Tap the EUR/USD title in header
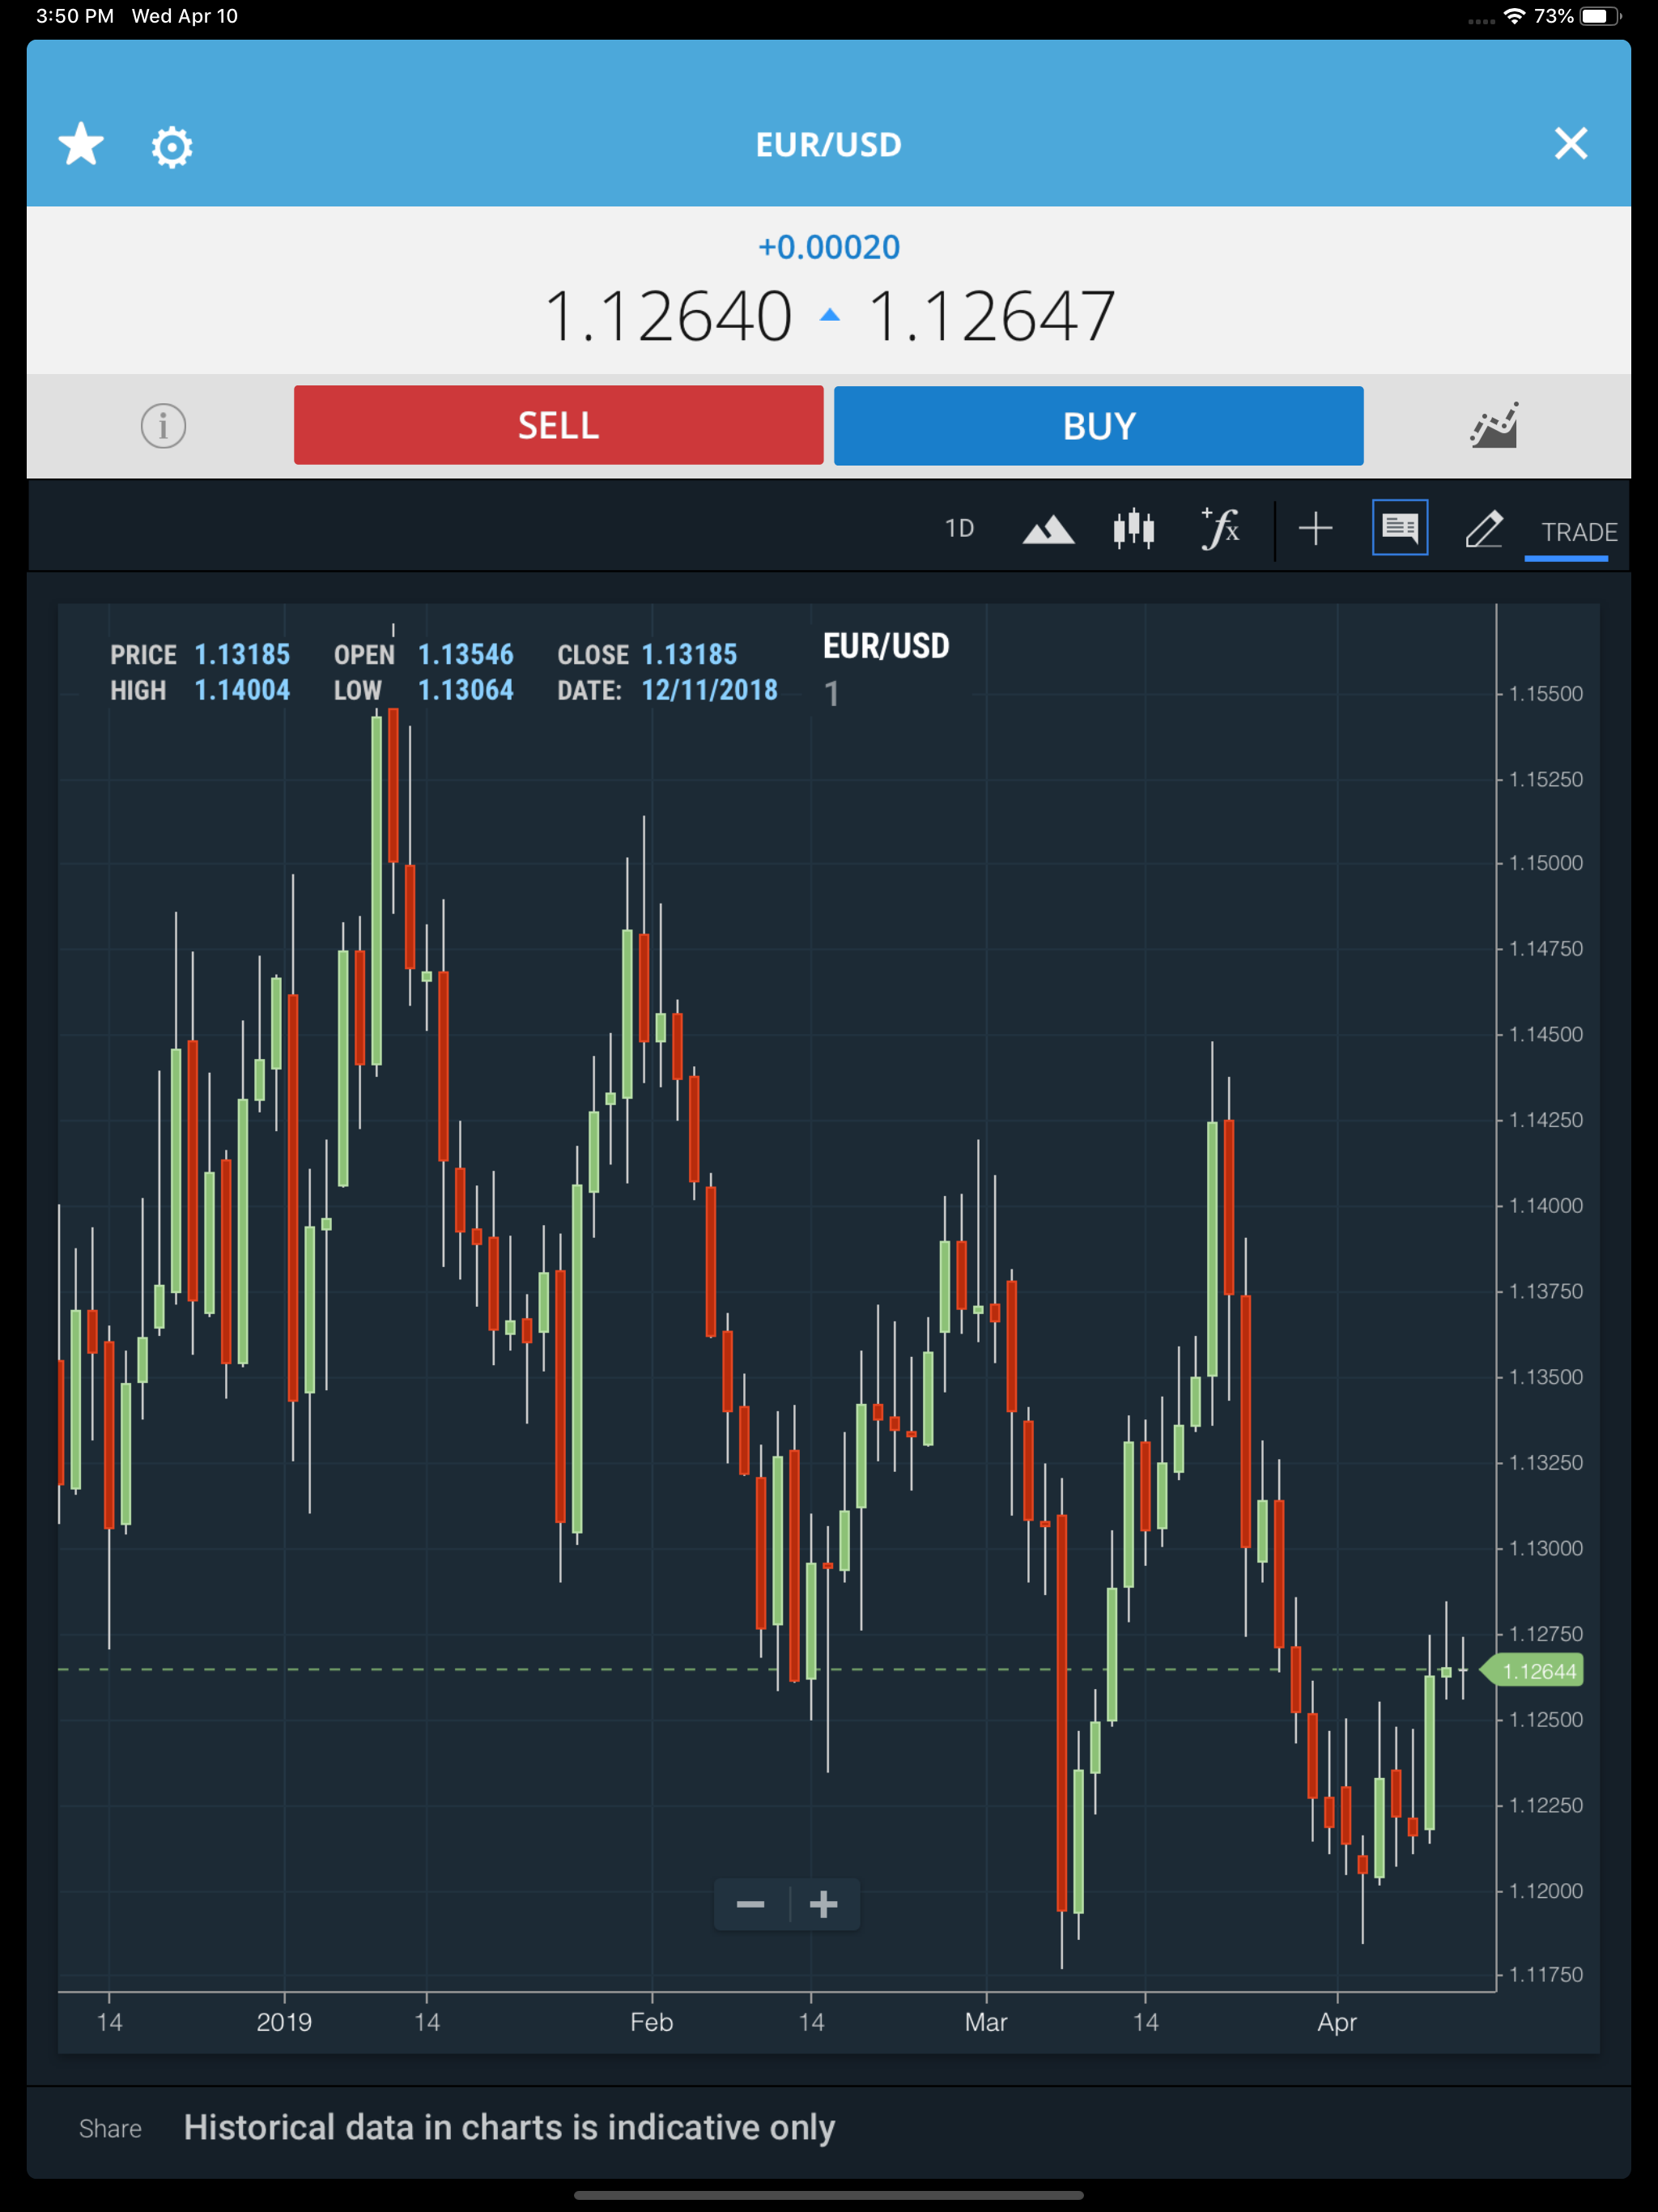1658x2212 pixels. click(x=829, y=145)
